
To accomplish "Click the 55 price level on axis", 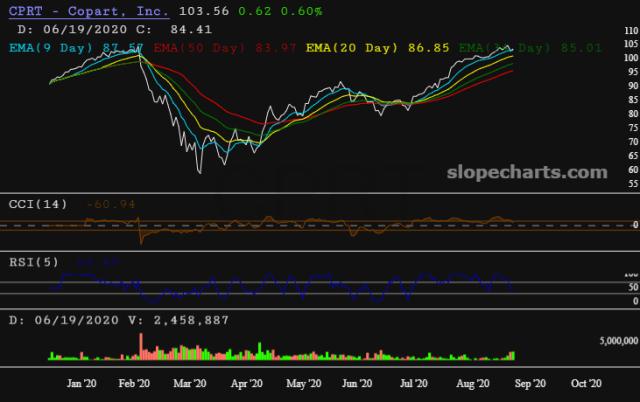I will pos(628,185).
